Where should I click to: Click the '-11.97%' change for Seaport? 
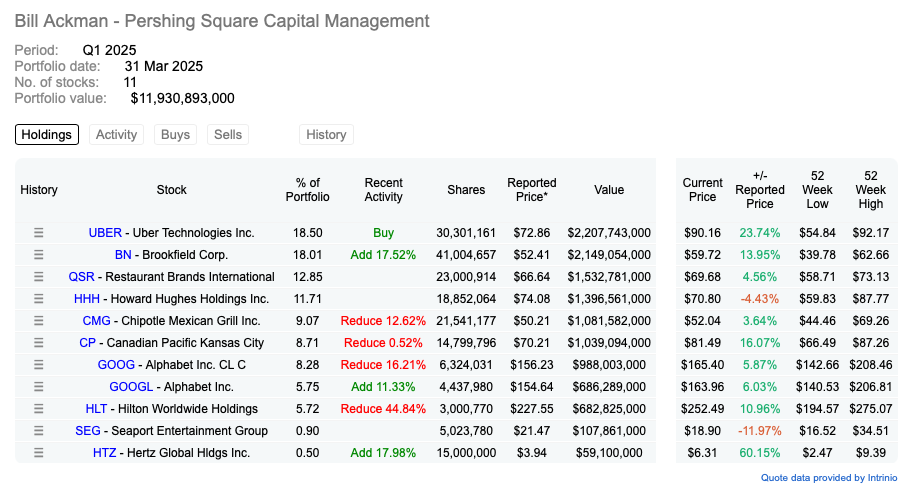pos(760,431)
